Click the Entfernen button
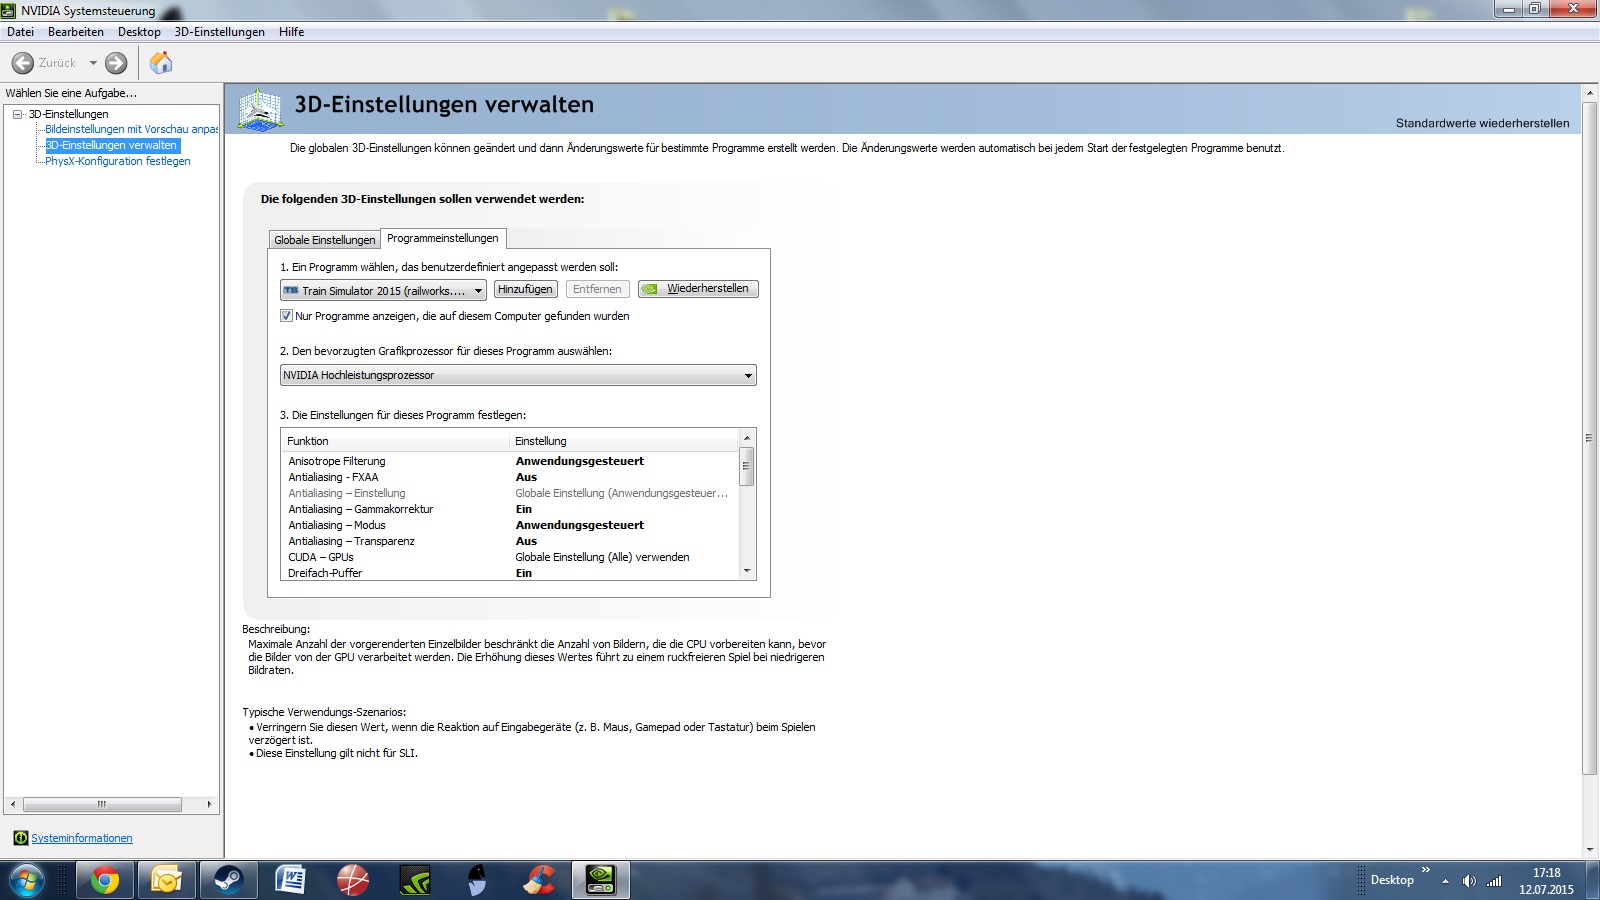The image size is (1600, 900). click(597, 289)
